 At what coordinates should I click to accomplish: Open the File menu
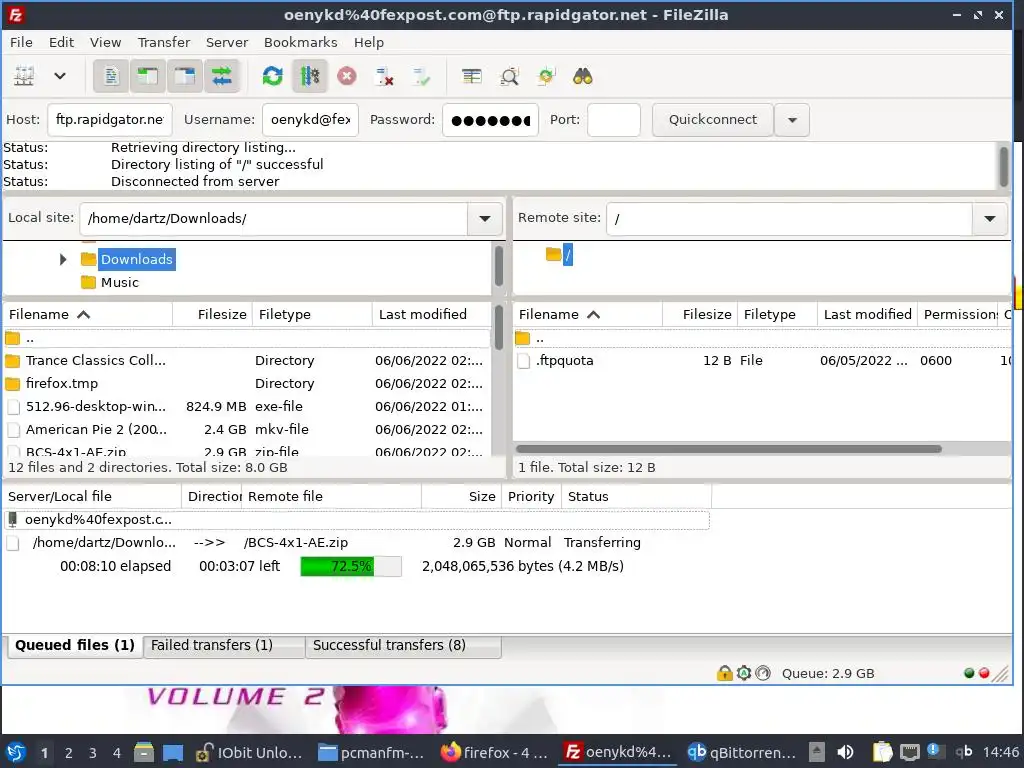(21, 42)
